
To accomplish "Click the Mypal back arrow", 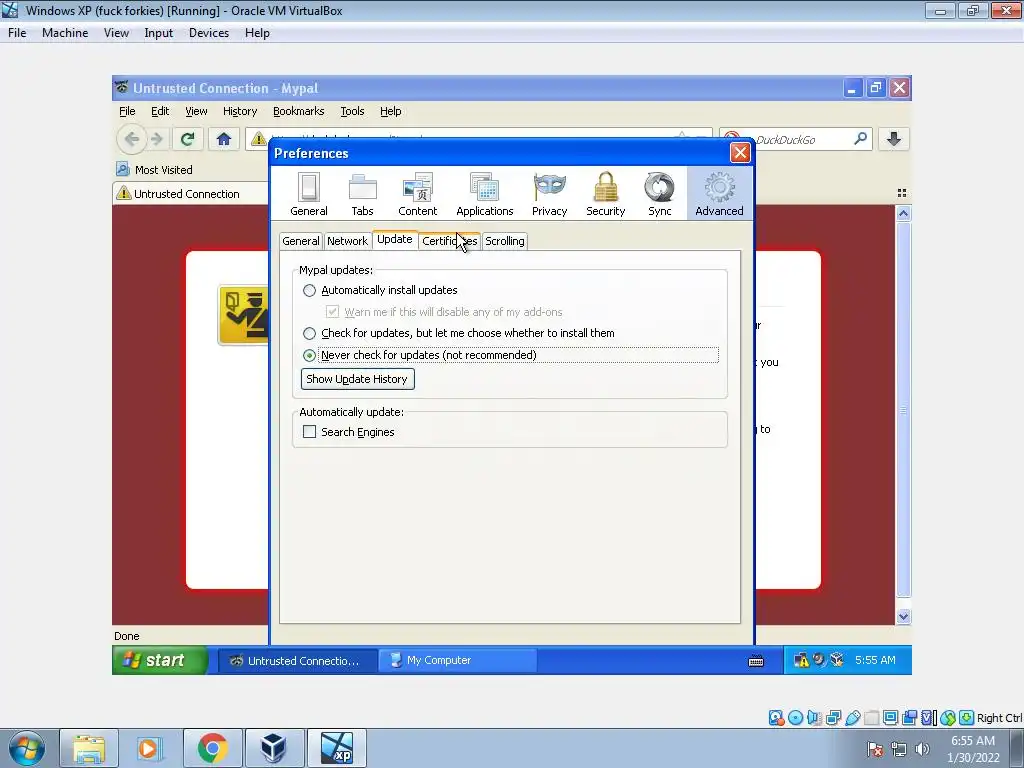I will (x=132, y=139).
